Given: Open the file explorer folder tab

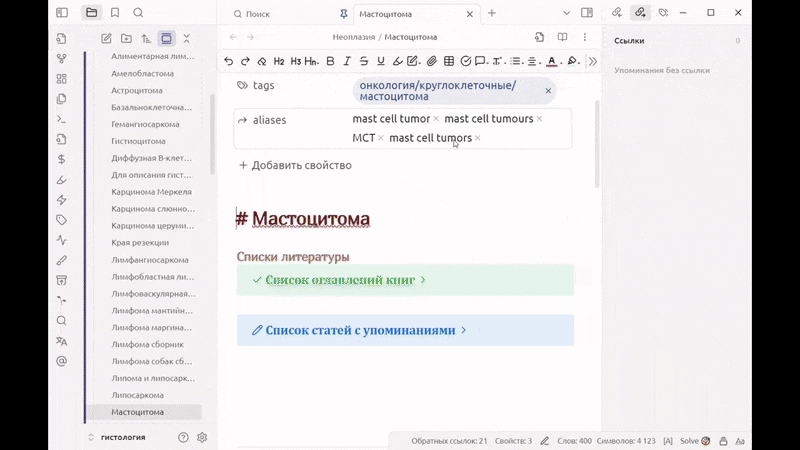Looking at the screenshot, I should 91,13.
